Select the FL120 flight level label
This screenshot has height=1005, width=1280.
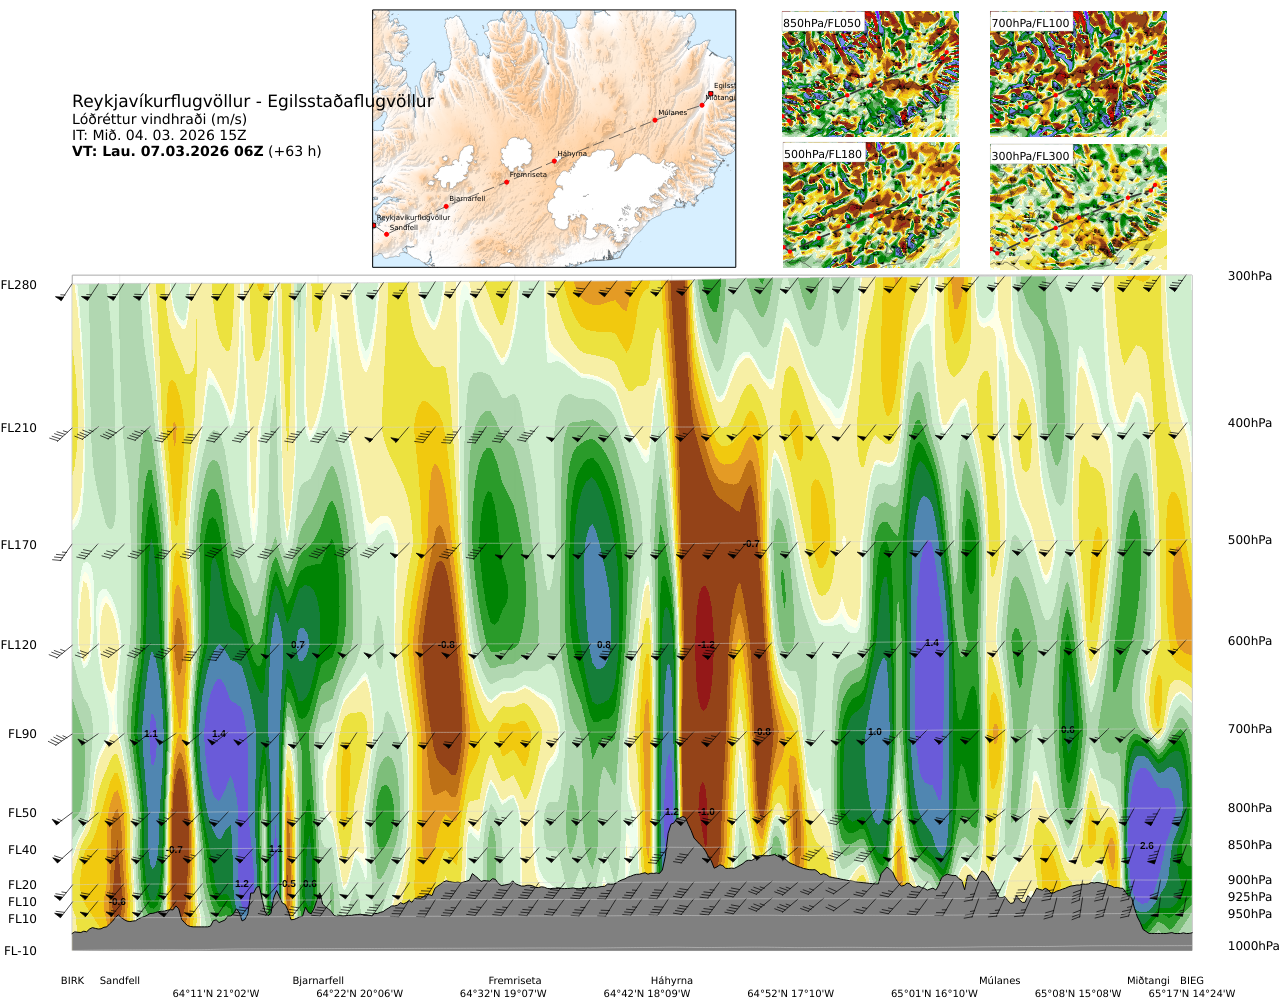(x=19, y=645)
